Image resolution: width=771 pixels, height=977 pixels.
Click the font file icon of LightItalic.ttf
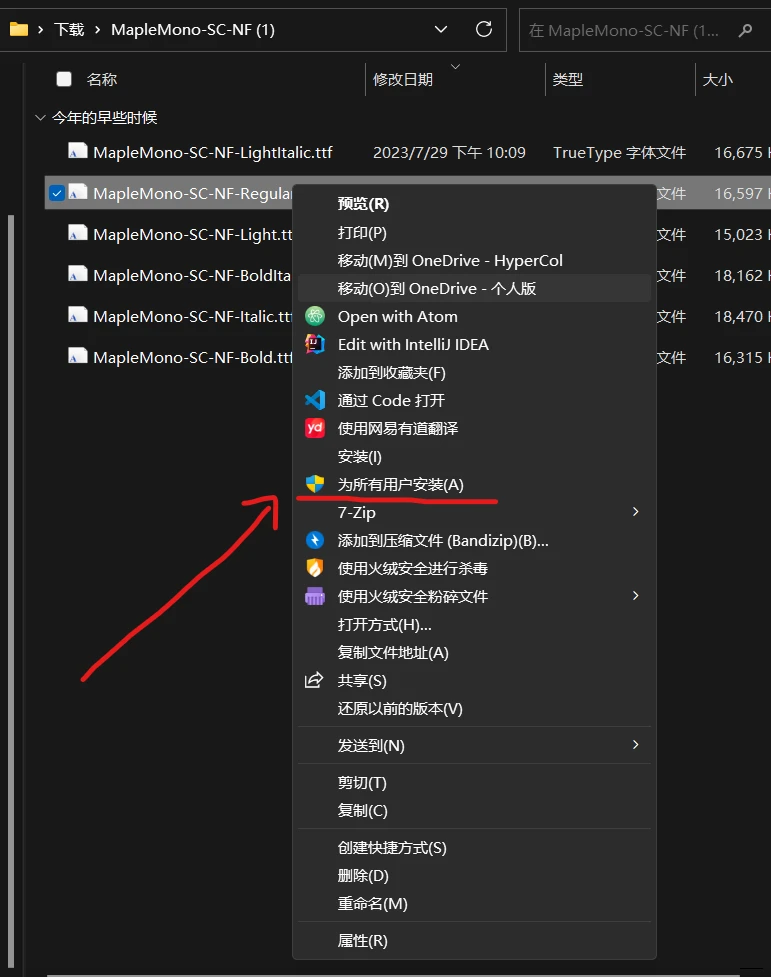tap(77, 151)
